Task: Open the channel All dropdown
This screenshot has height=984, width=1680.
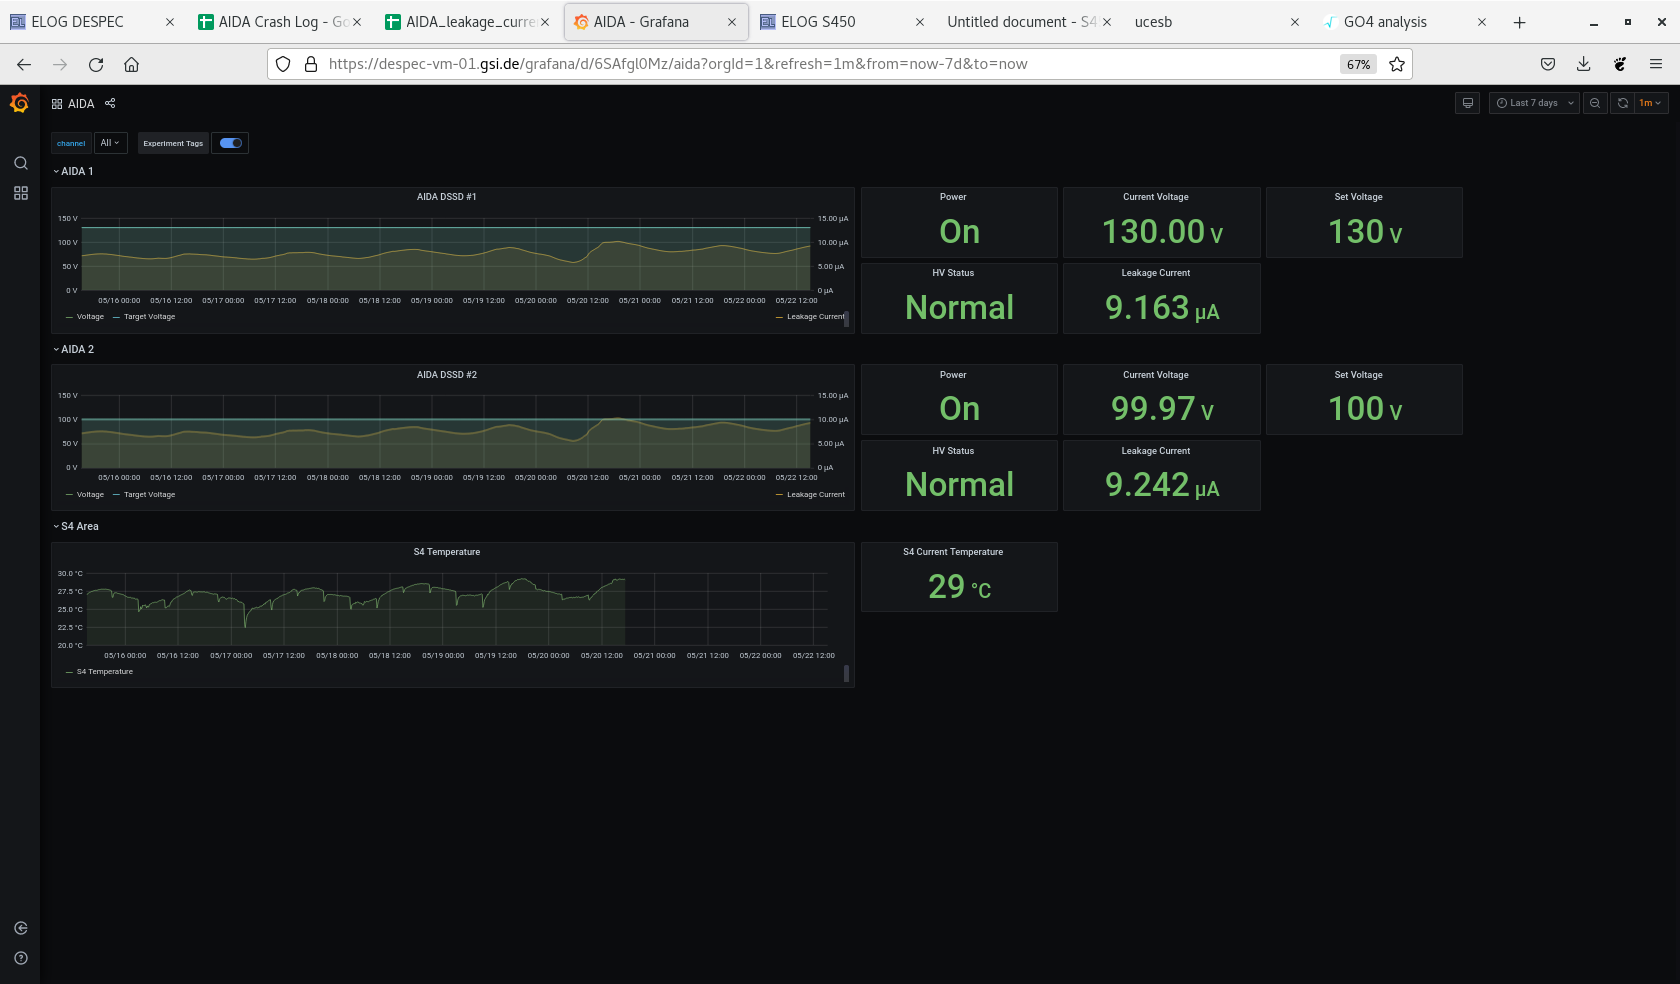Action: point(110,143)
